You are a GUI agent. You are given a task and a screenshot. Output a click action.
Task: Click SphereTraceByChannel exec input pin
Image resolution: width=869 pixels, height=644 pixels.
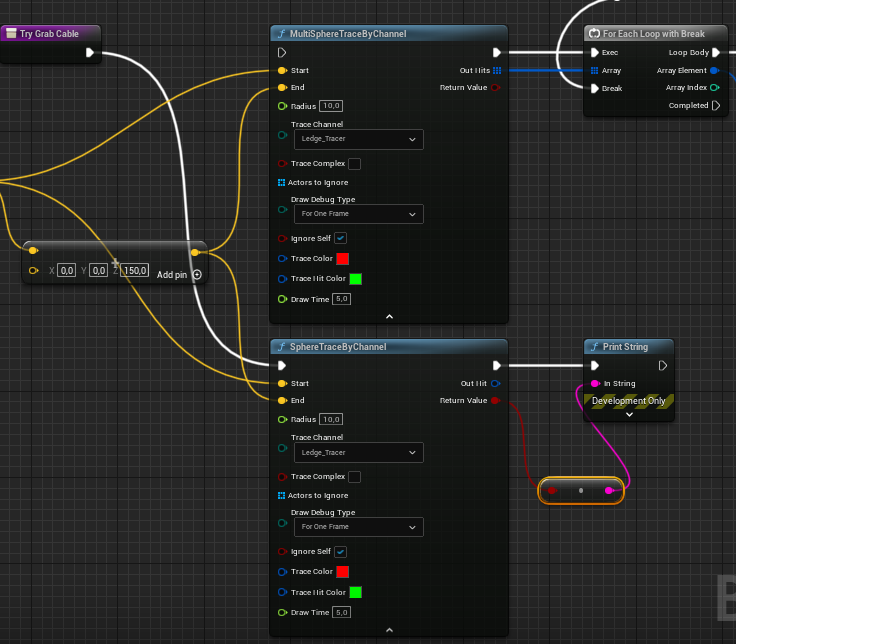[282, 366]
